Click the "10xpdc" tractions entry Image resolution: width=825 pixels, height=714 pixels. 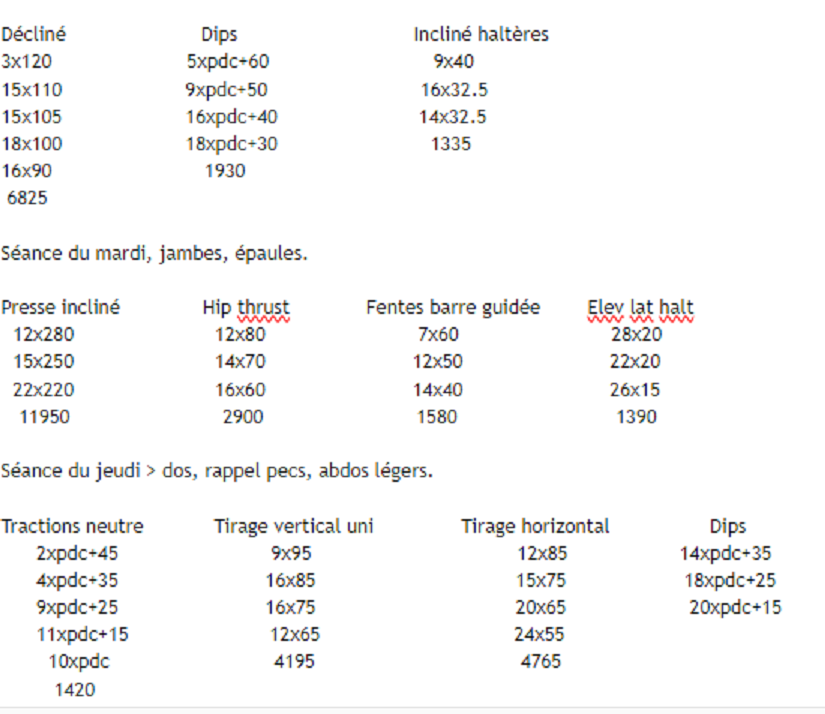79,661
